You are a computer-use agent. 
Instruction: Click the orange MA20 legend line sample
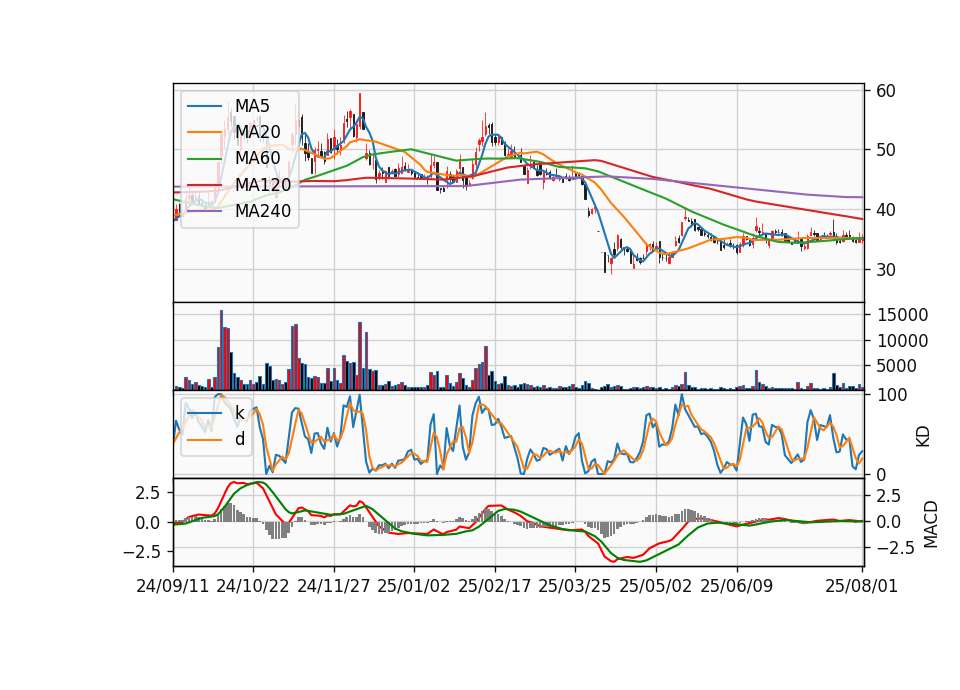pyautogui.click(x=204, y=132)
